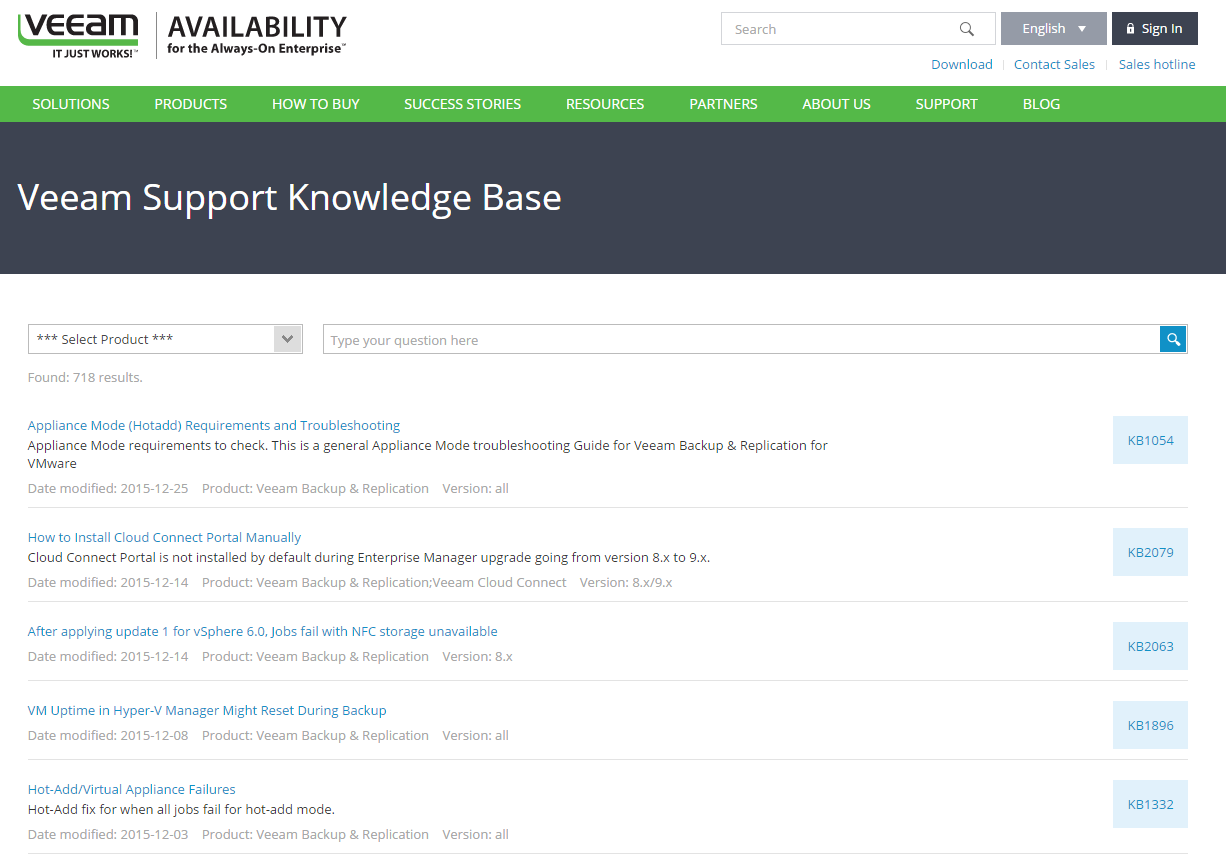The height and width of the screenshot is (859, 1226).
Task: Click 'Date modified: 2015-12-25' text
Action: (106, 488)
